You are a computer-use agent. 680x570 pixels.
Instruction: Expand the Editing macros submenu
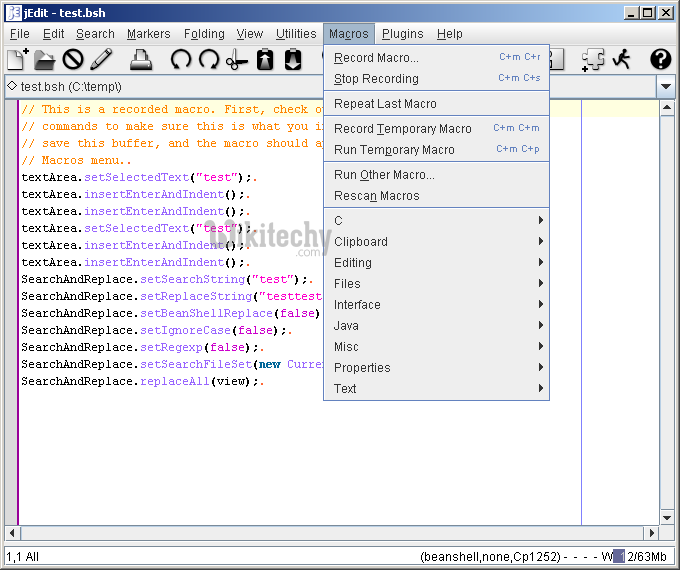[437, 262]
